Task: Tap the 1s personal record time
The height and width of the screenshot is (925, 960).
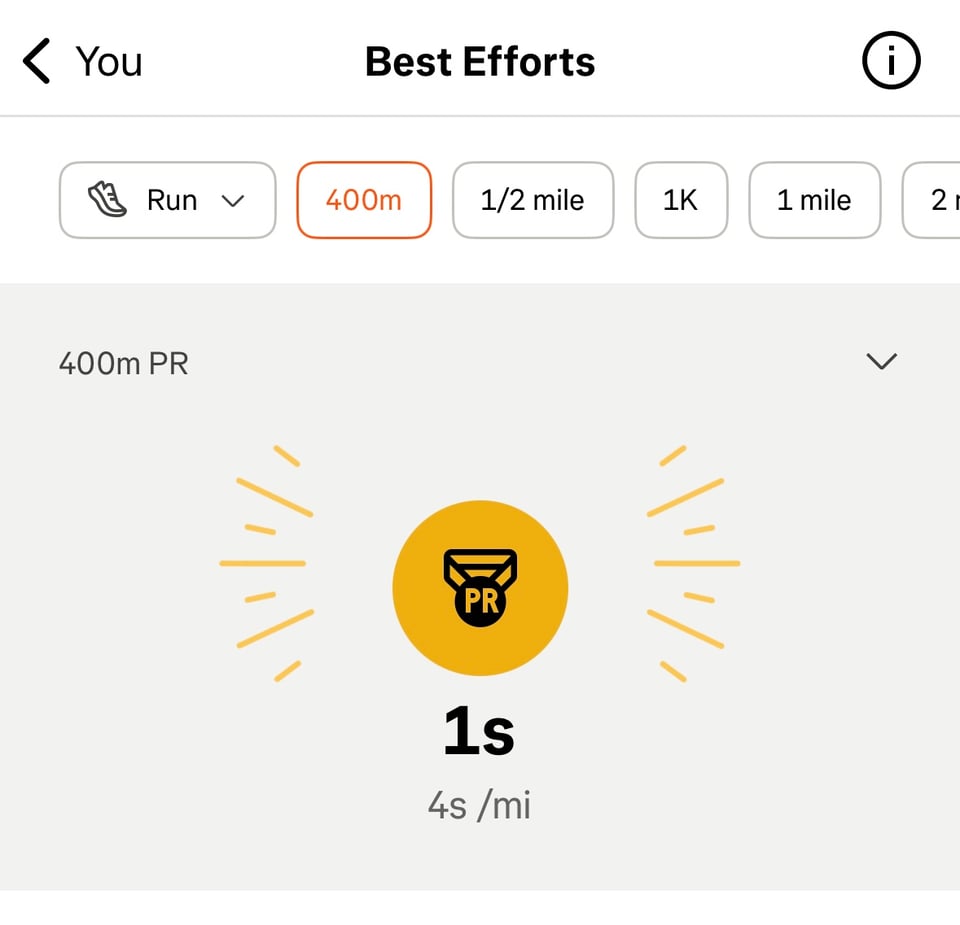Action: [480, 731]
